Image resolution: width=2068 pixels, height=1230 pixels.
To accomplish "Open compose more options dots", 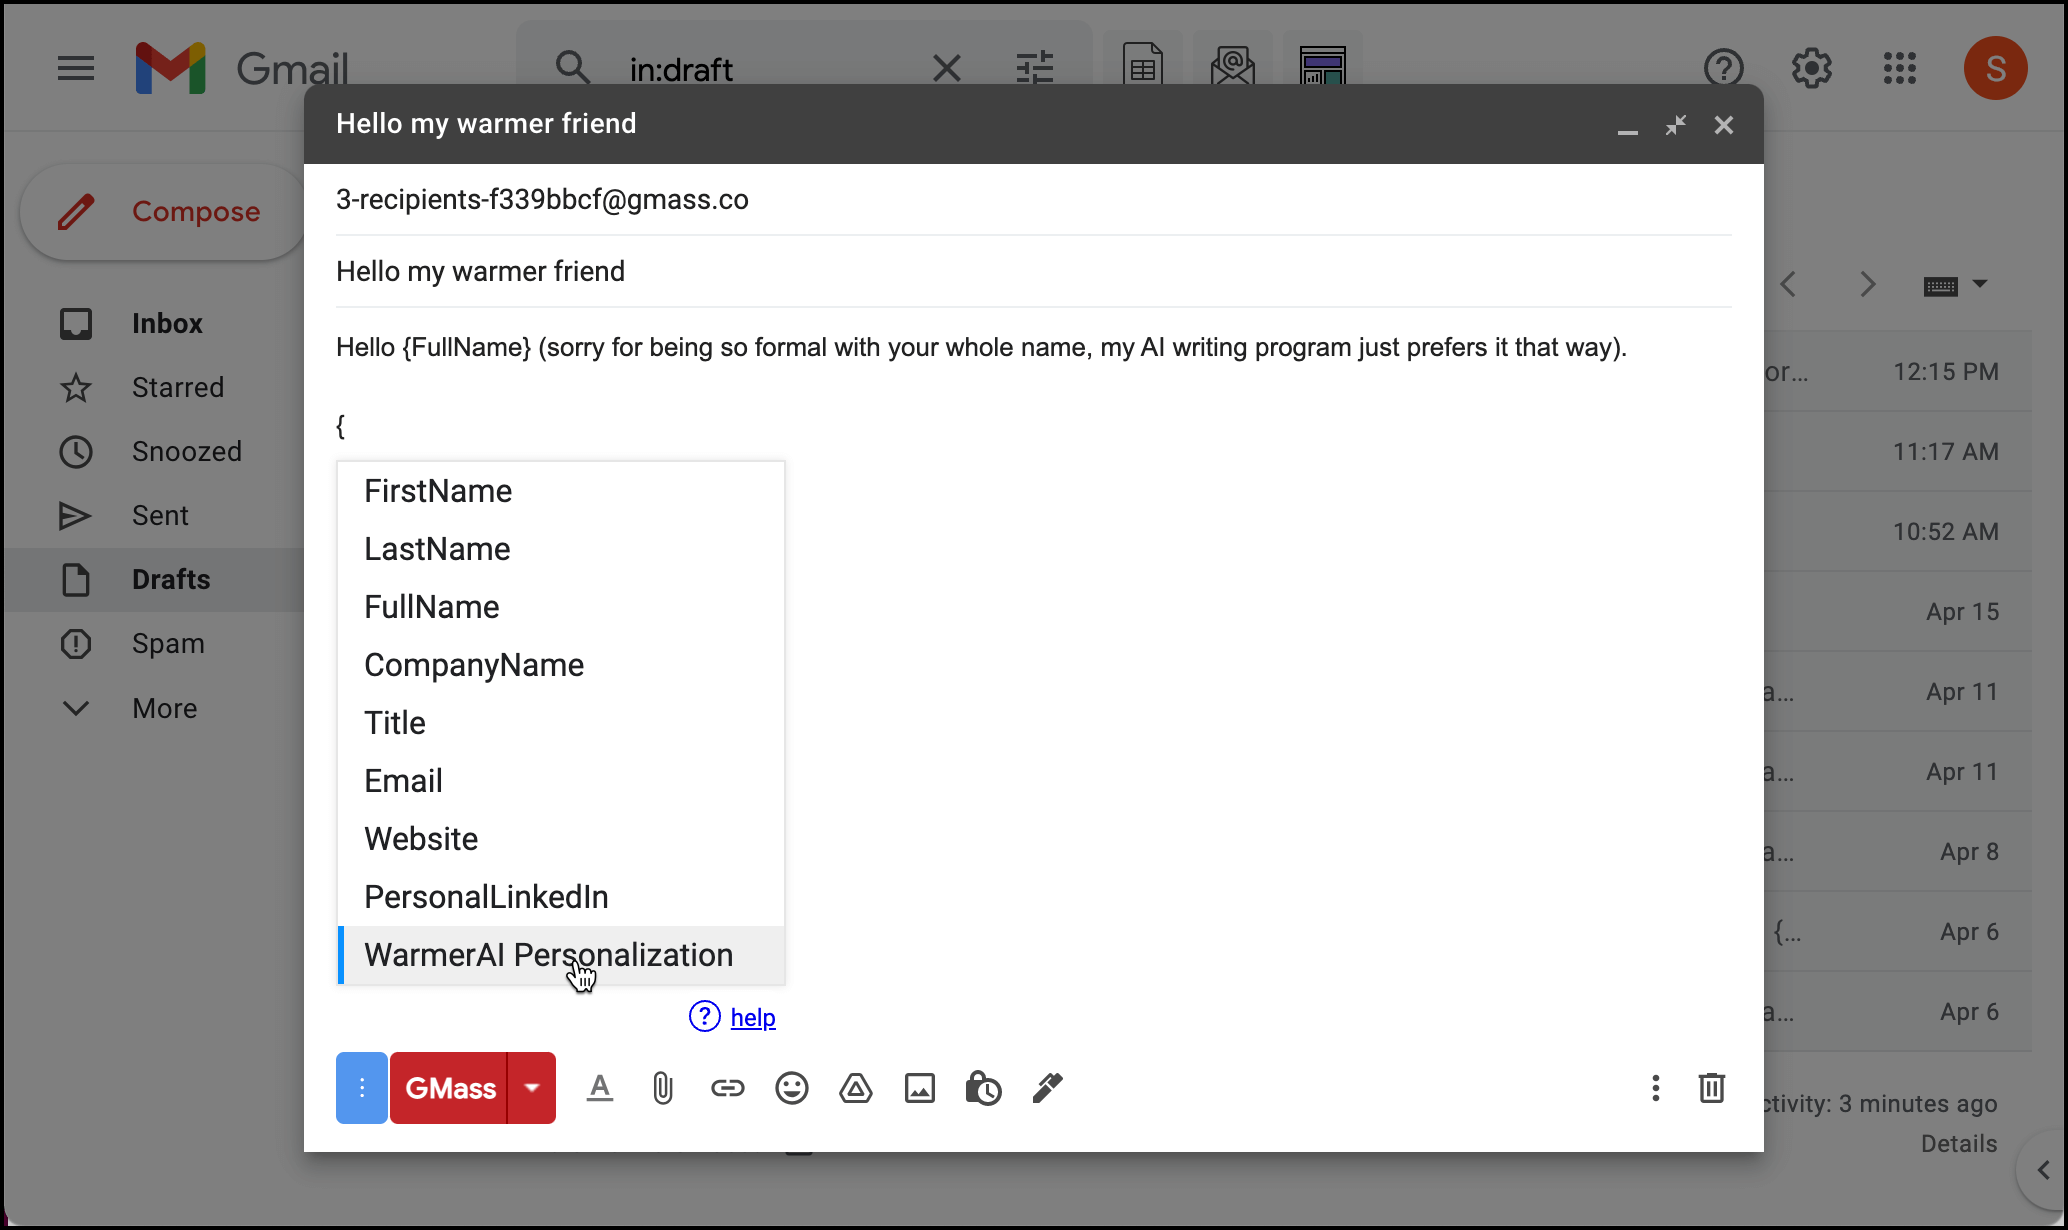I will 1656,1088.
